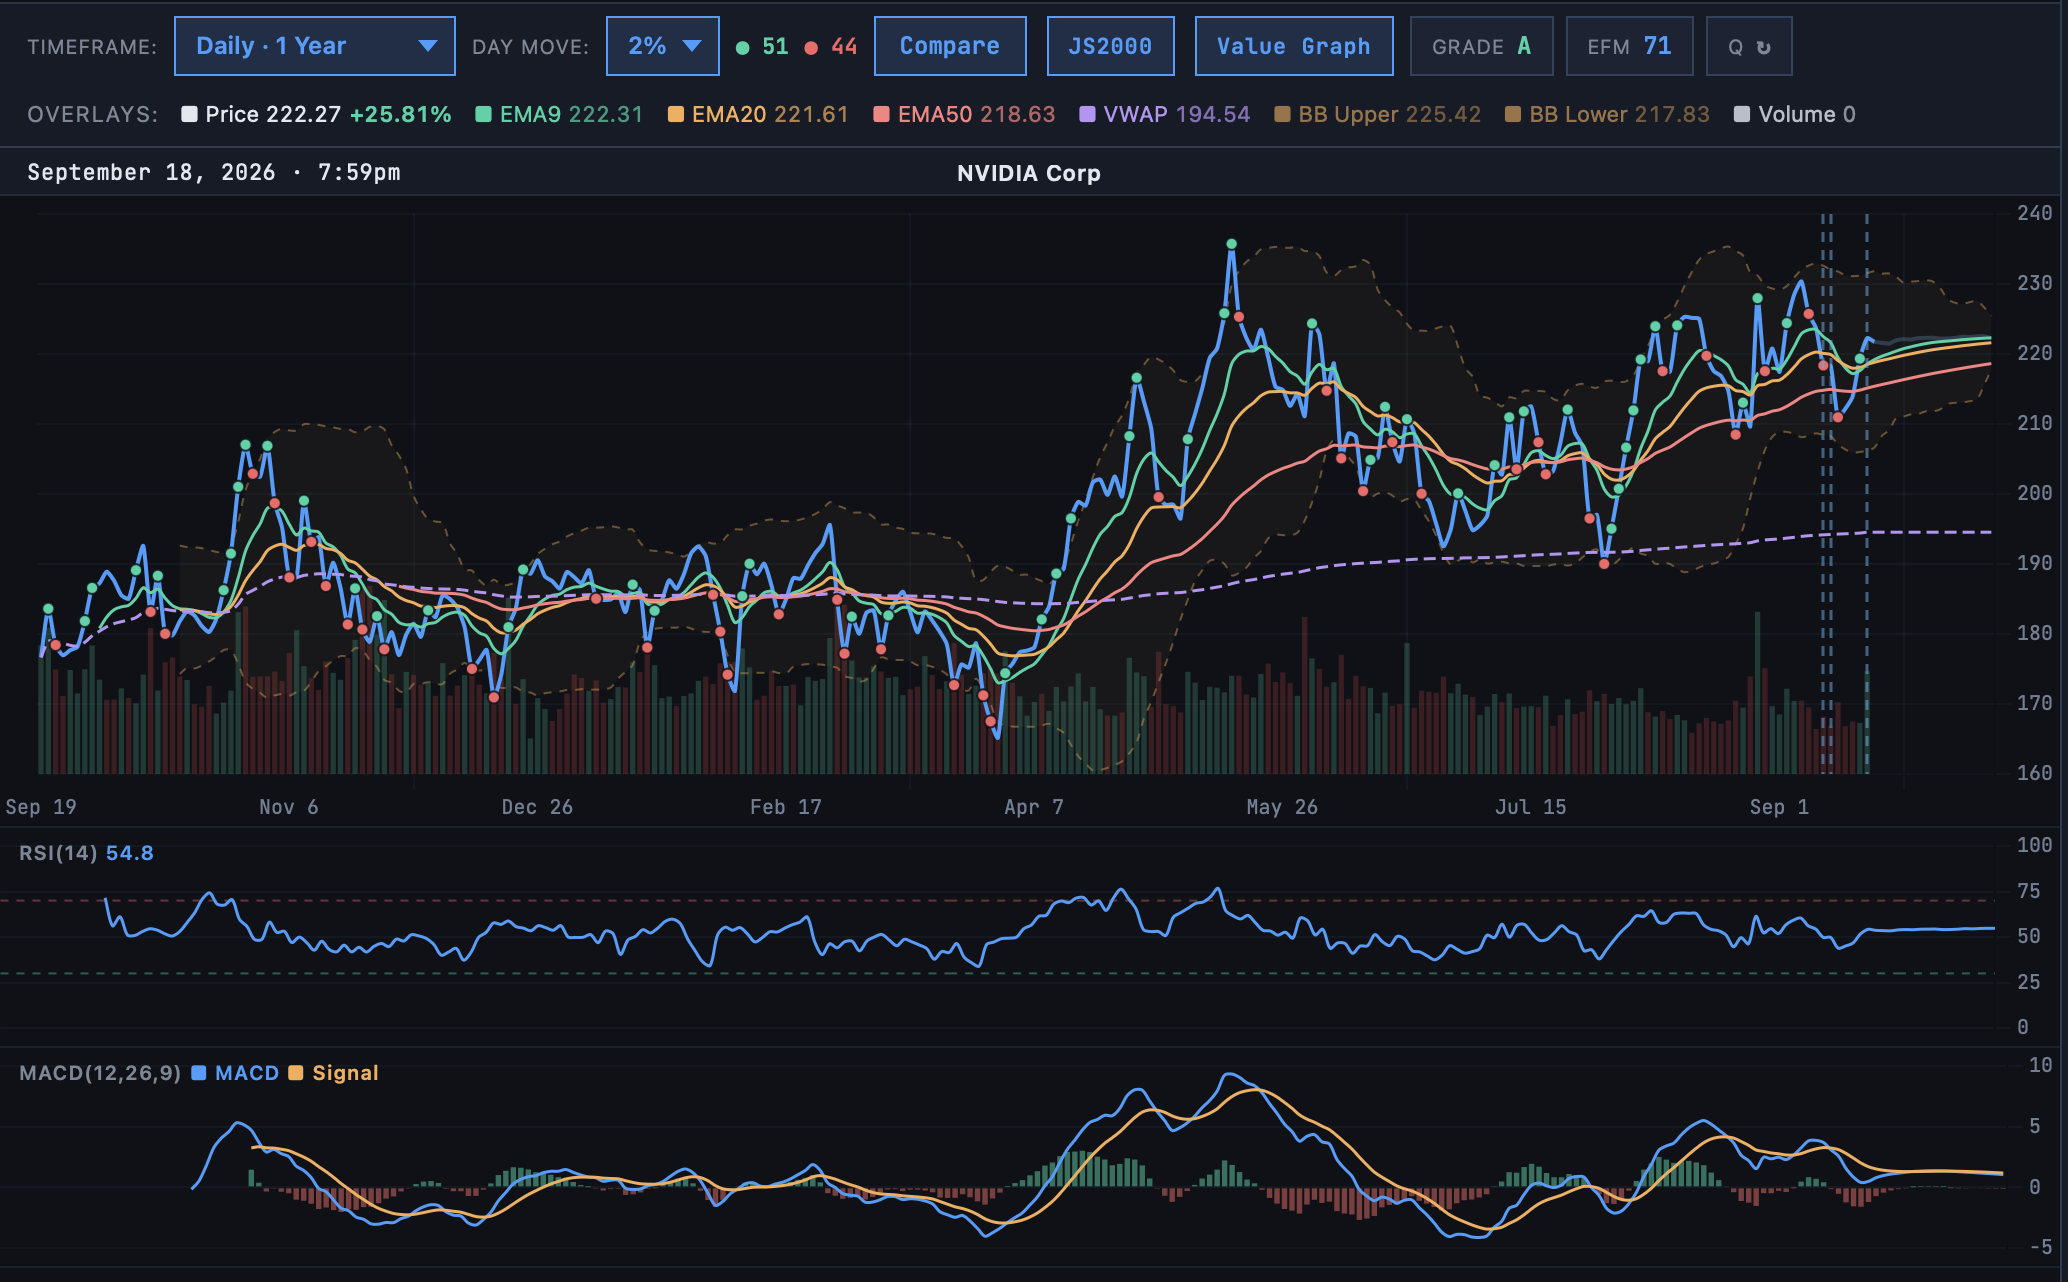
Task: Click the GRADE A badge
Action: pos(1481,46)
